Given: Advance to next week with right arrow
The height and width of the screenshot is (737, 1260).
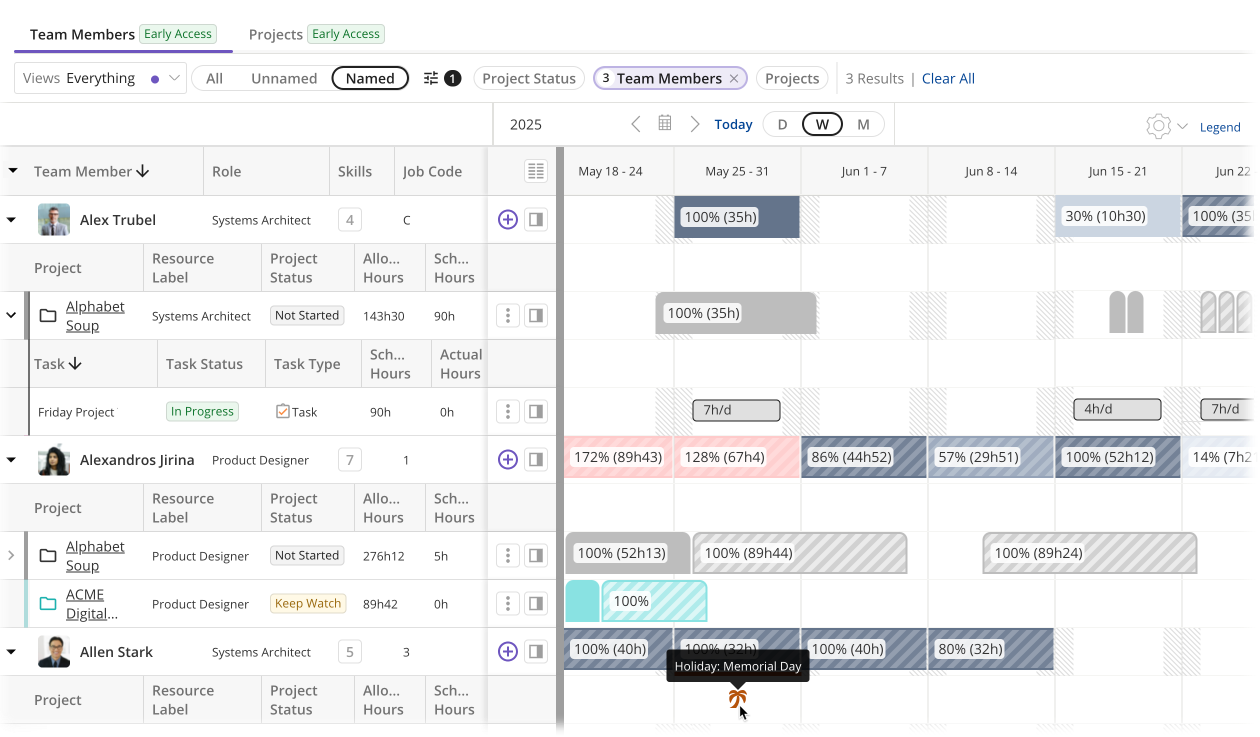Looking at the screenshot, I should pyautogui.click(x=695, y=124).
